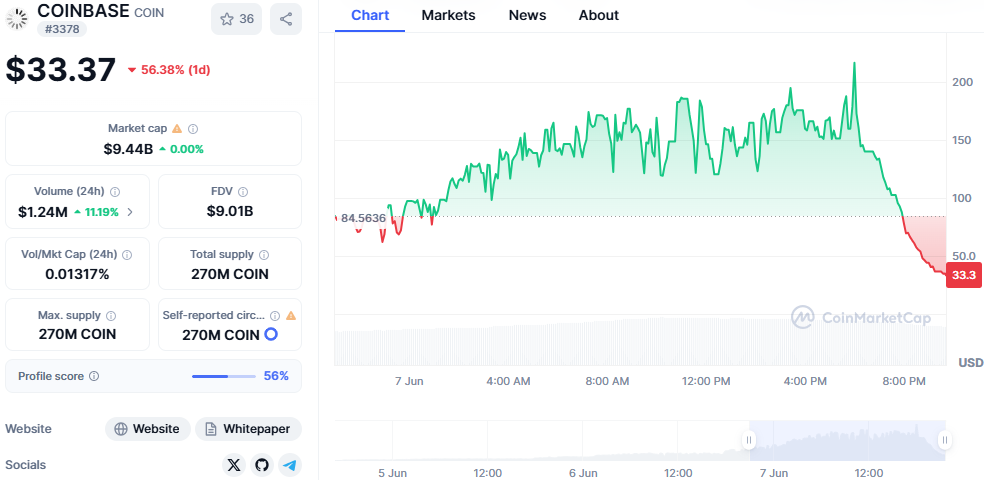984x480 pixels.
Task: Click the 56% profile score value
Action: [x=276, y=376]
